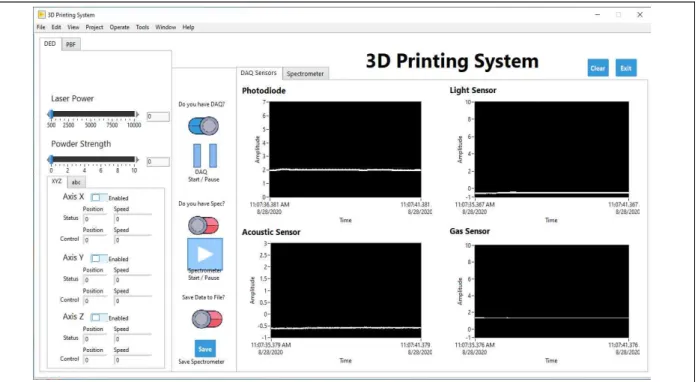Image resolution: width=698 pixels, height=382 pixels.
Task: Click Axis Z Control Position field
Action: coord(95,360)
